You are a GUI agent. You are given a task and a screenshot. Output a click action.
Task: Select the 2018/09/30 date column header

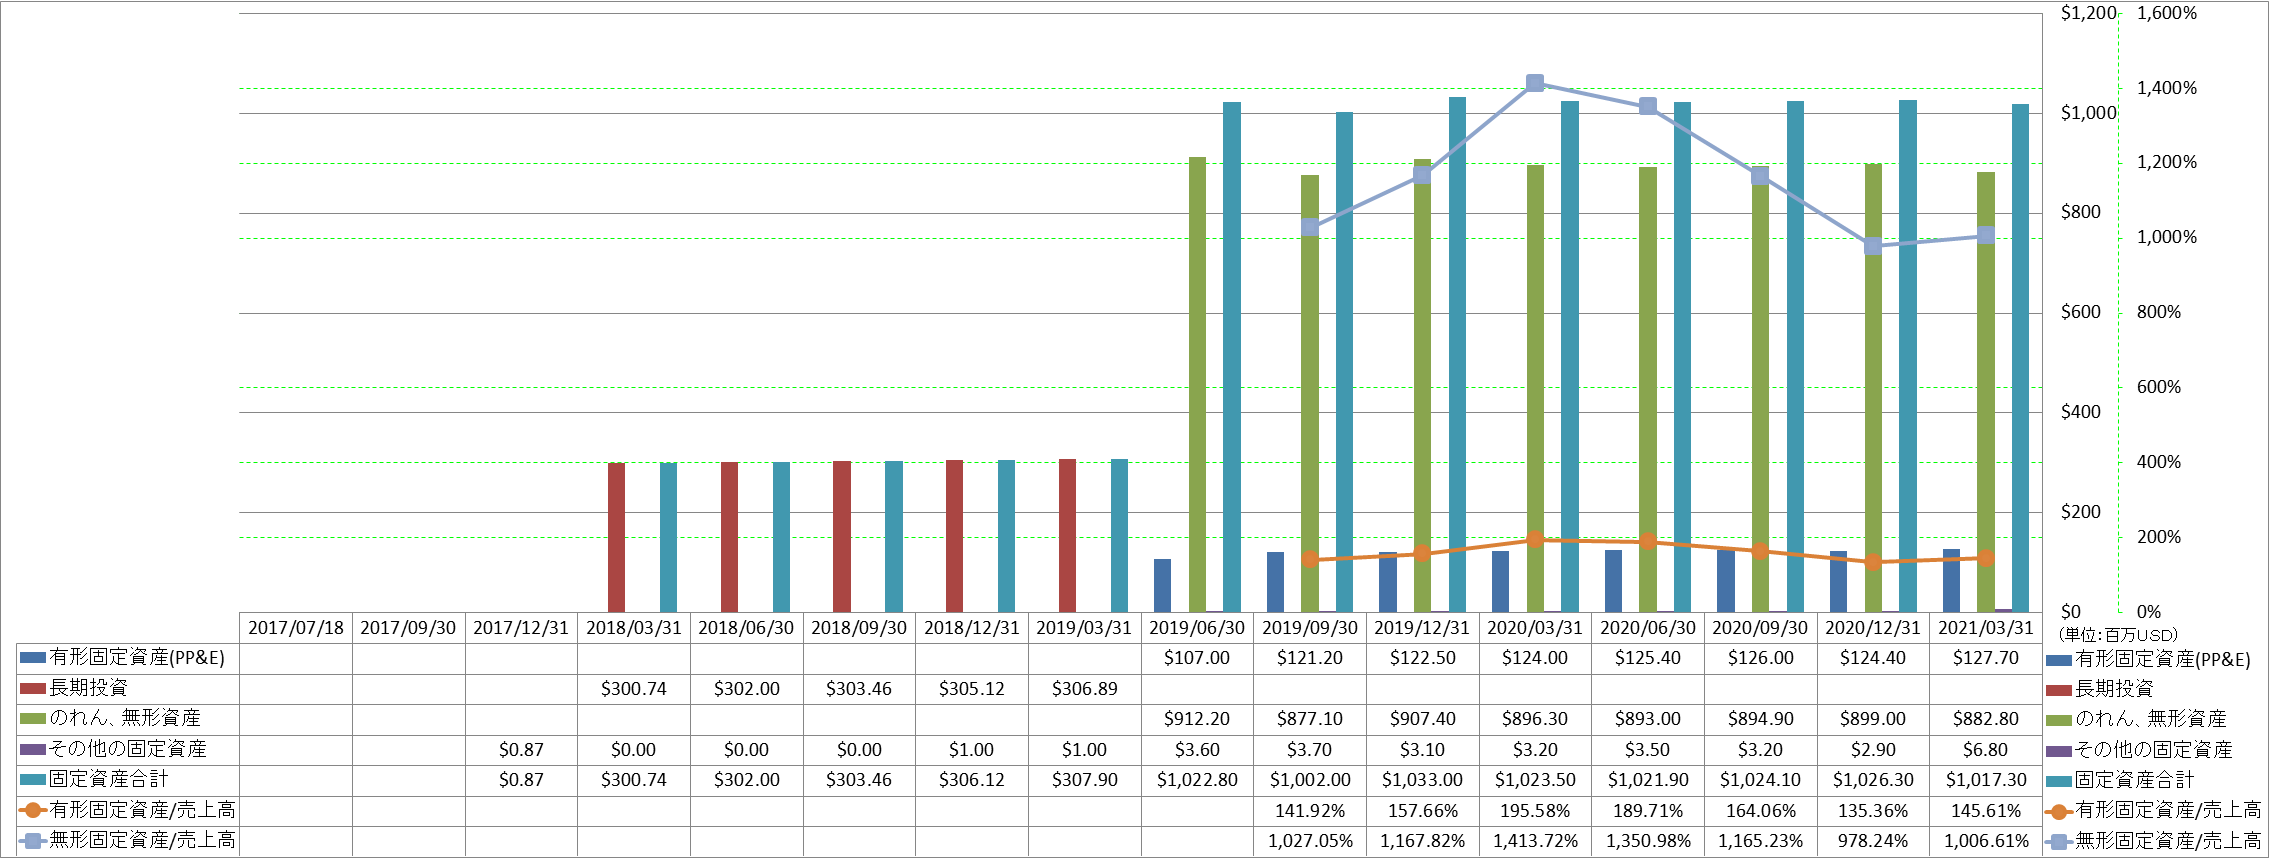coord(859,628)
